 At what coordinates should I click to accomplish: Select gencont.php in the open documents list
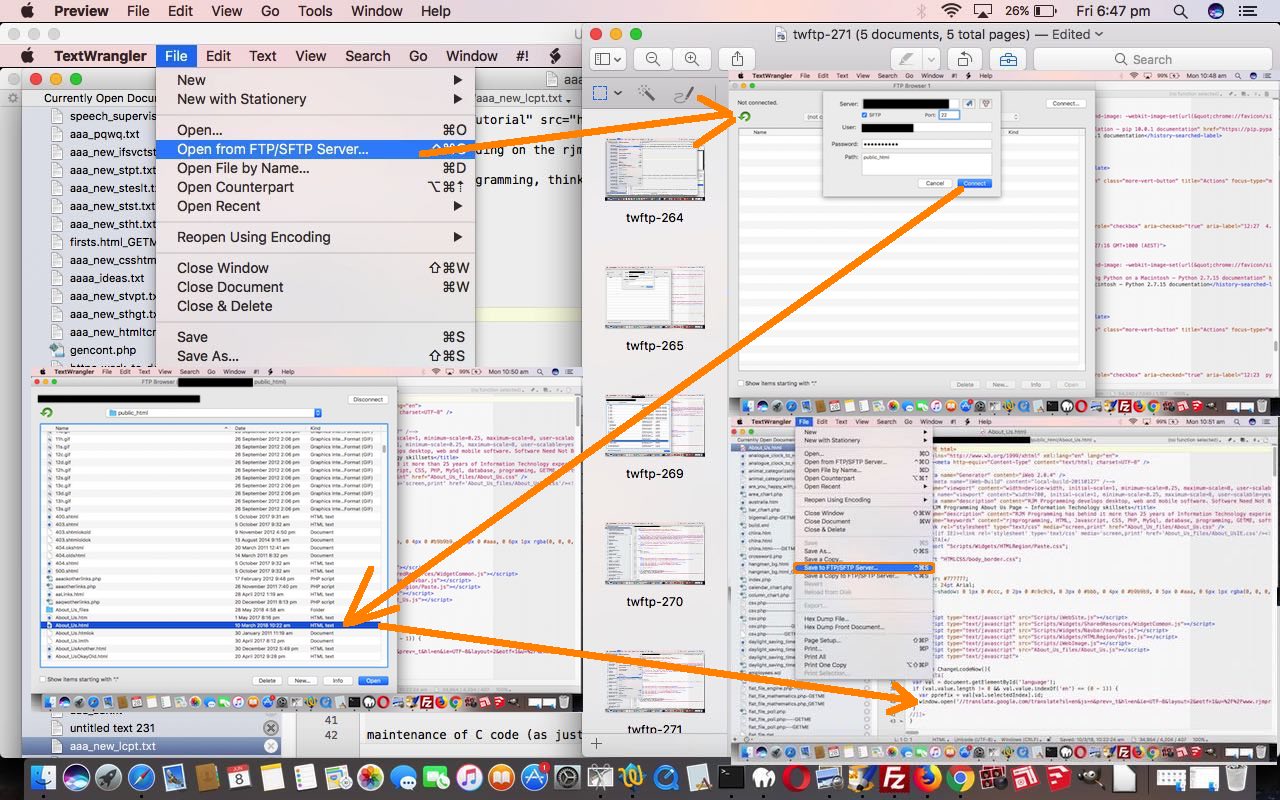(103, 350)
